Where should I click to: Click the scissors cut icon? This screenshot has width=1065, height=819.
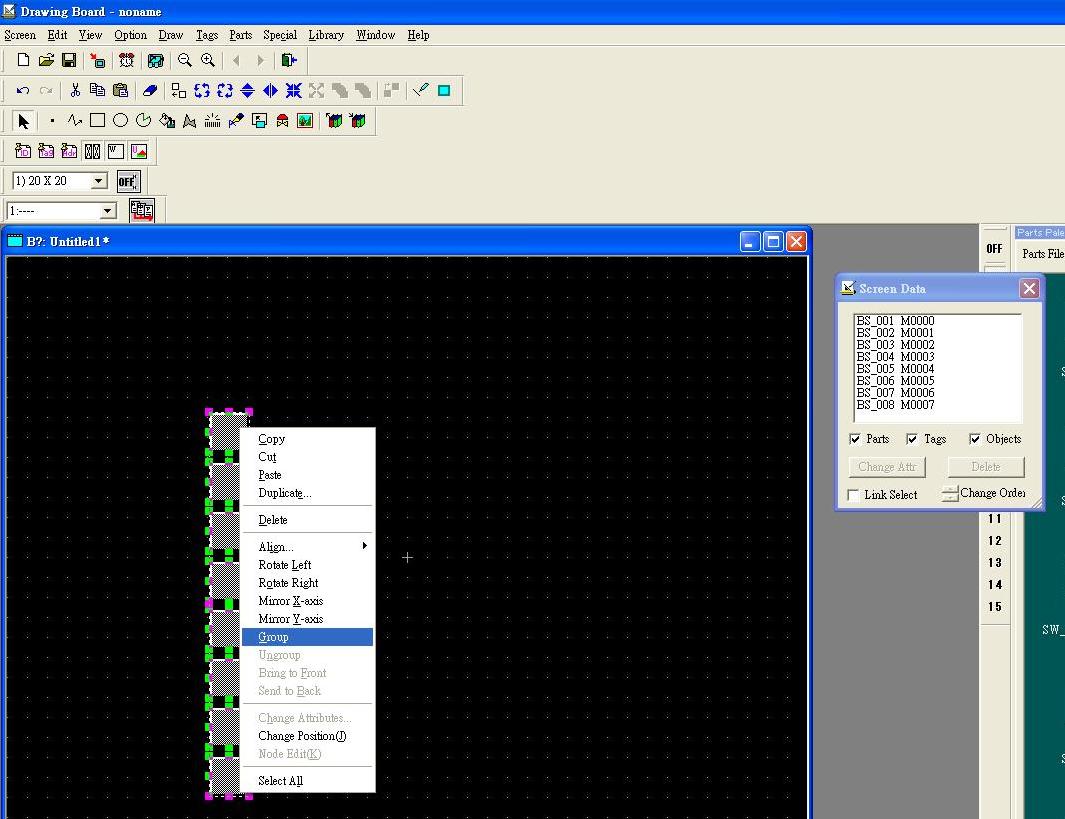75,91
